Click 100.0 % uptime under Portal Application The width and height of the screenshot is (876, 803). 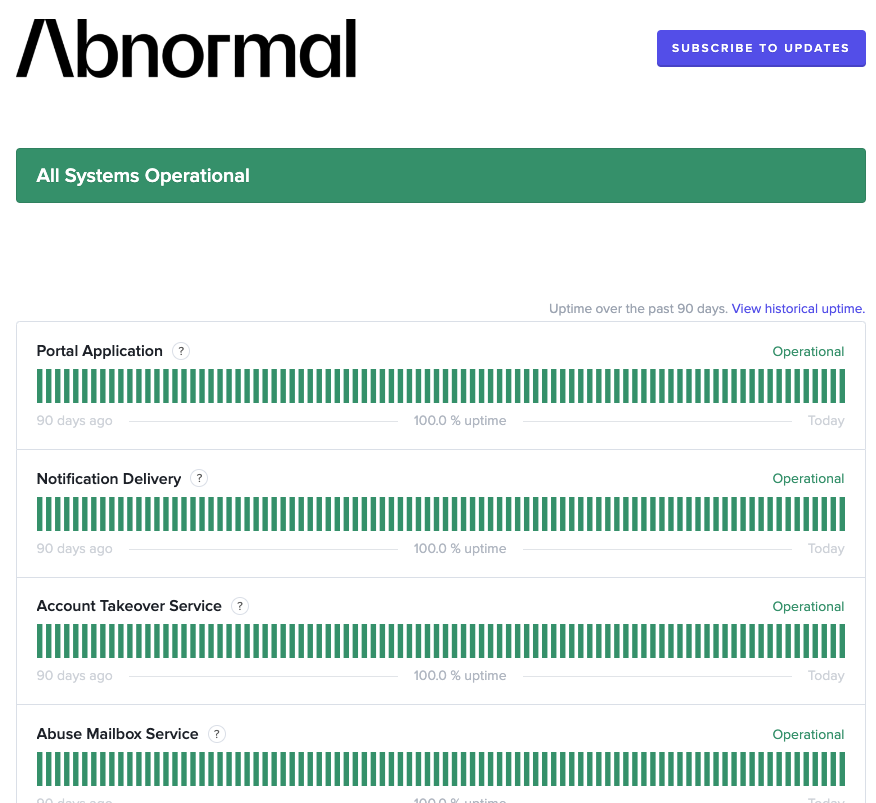(460, 421)
